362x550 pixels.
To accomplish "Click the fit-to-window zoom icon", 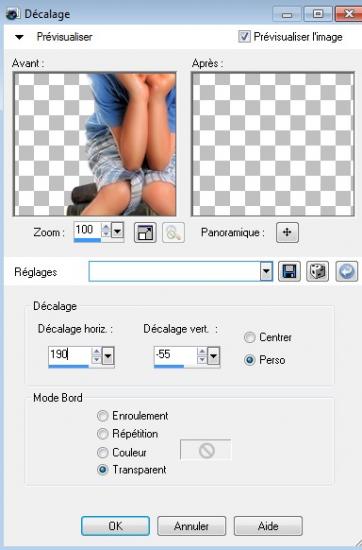I will pyautogui.click(x=145, y=232).
